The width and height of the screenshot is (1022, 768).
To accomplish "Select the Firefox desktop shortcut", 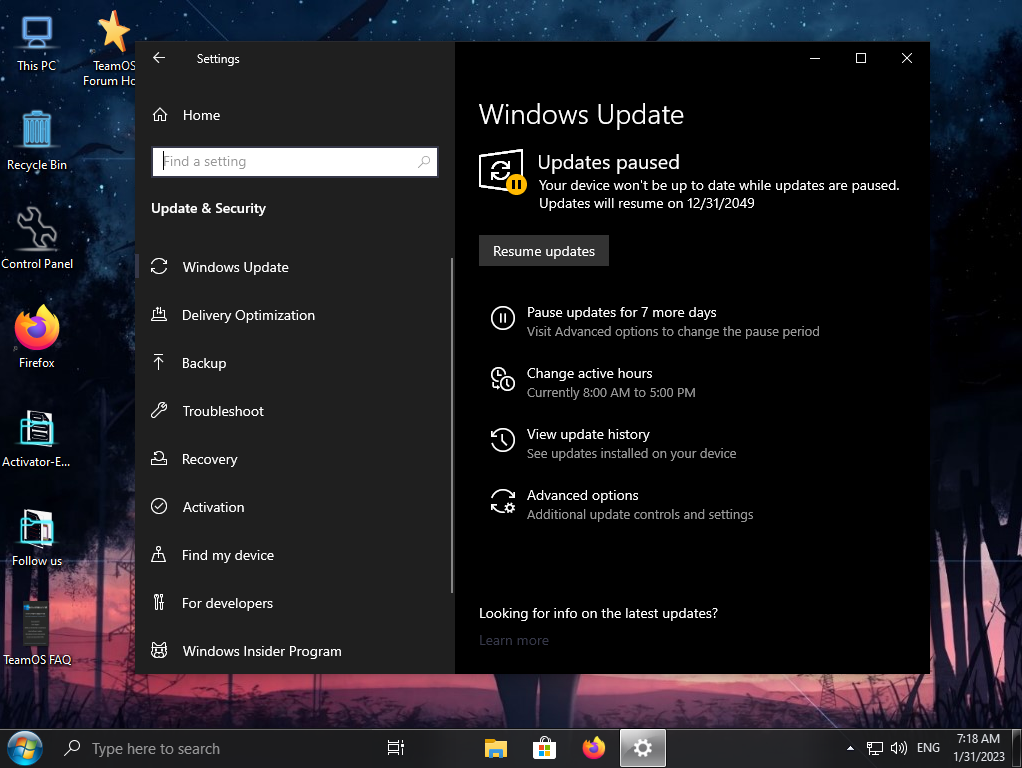I will coord(36,337).
